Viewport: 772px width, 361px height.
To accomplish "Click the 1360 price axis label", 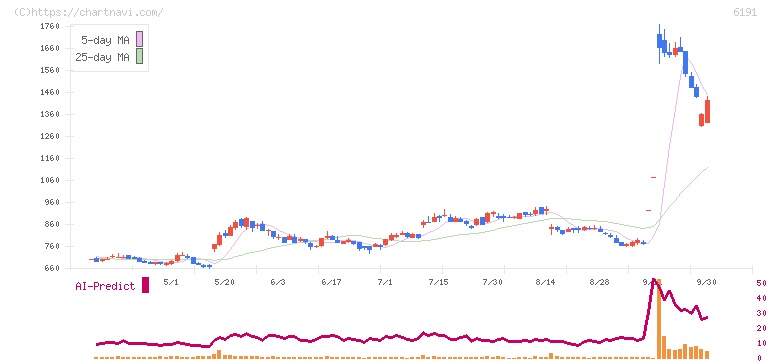I will 51,114.
